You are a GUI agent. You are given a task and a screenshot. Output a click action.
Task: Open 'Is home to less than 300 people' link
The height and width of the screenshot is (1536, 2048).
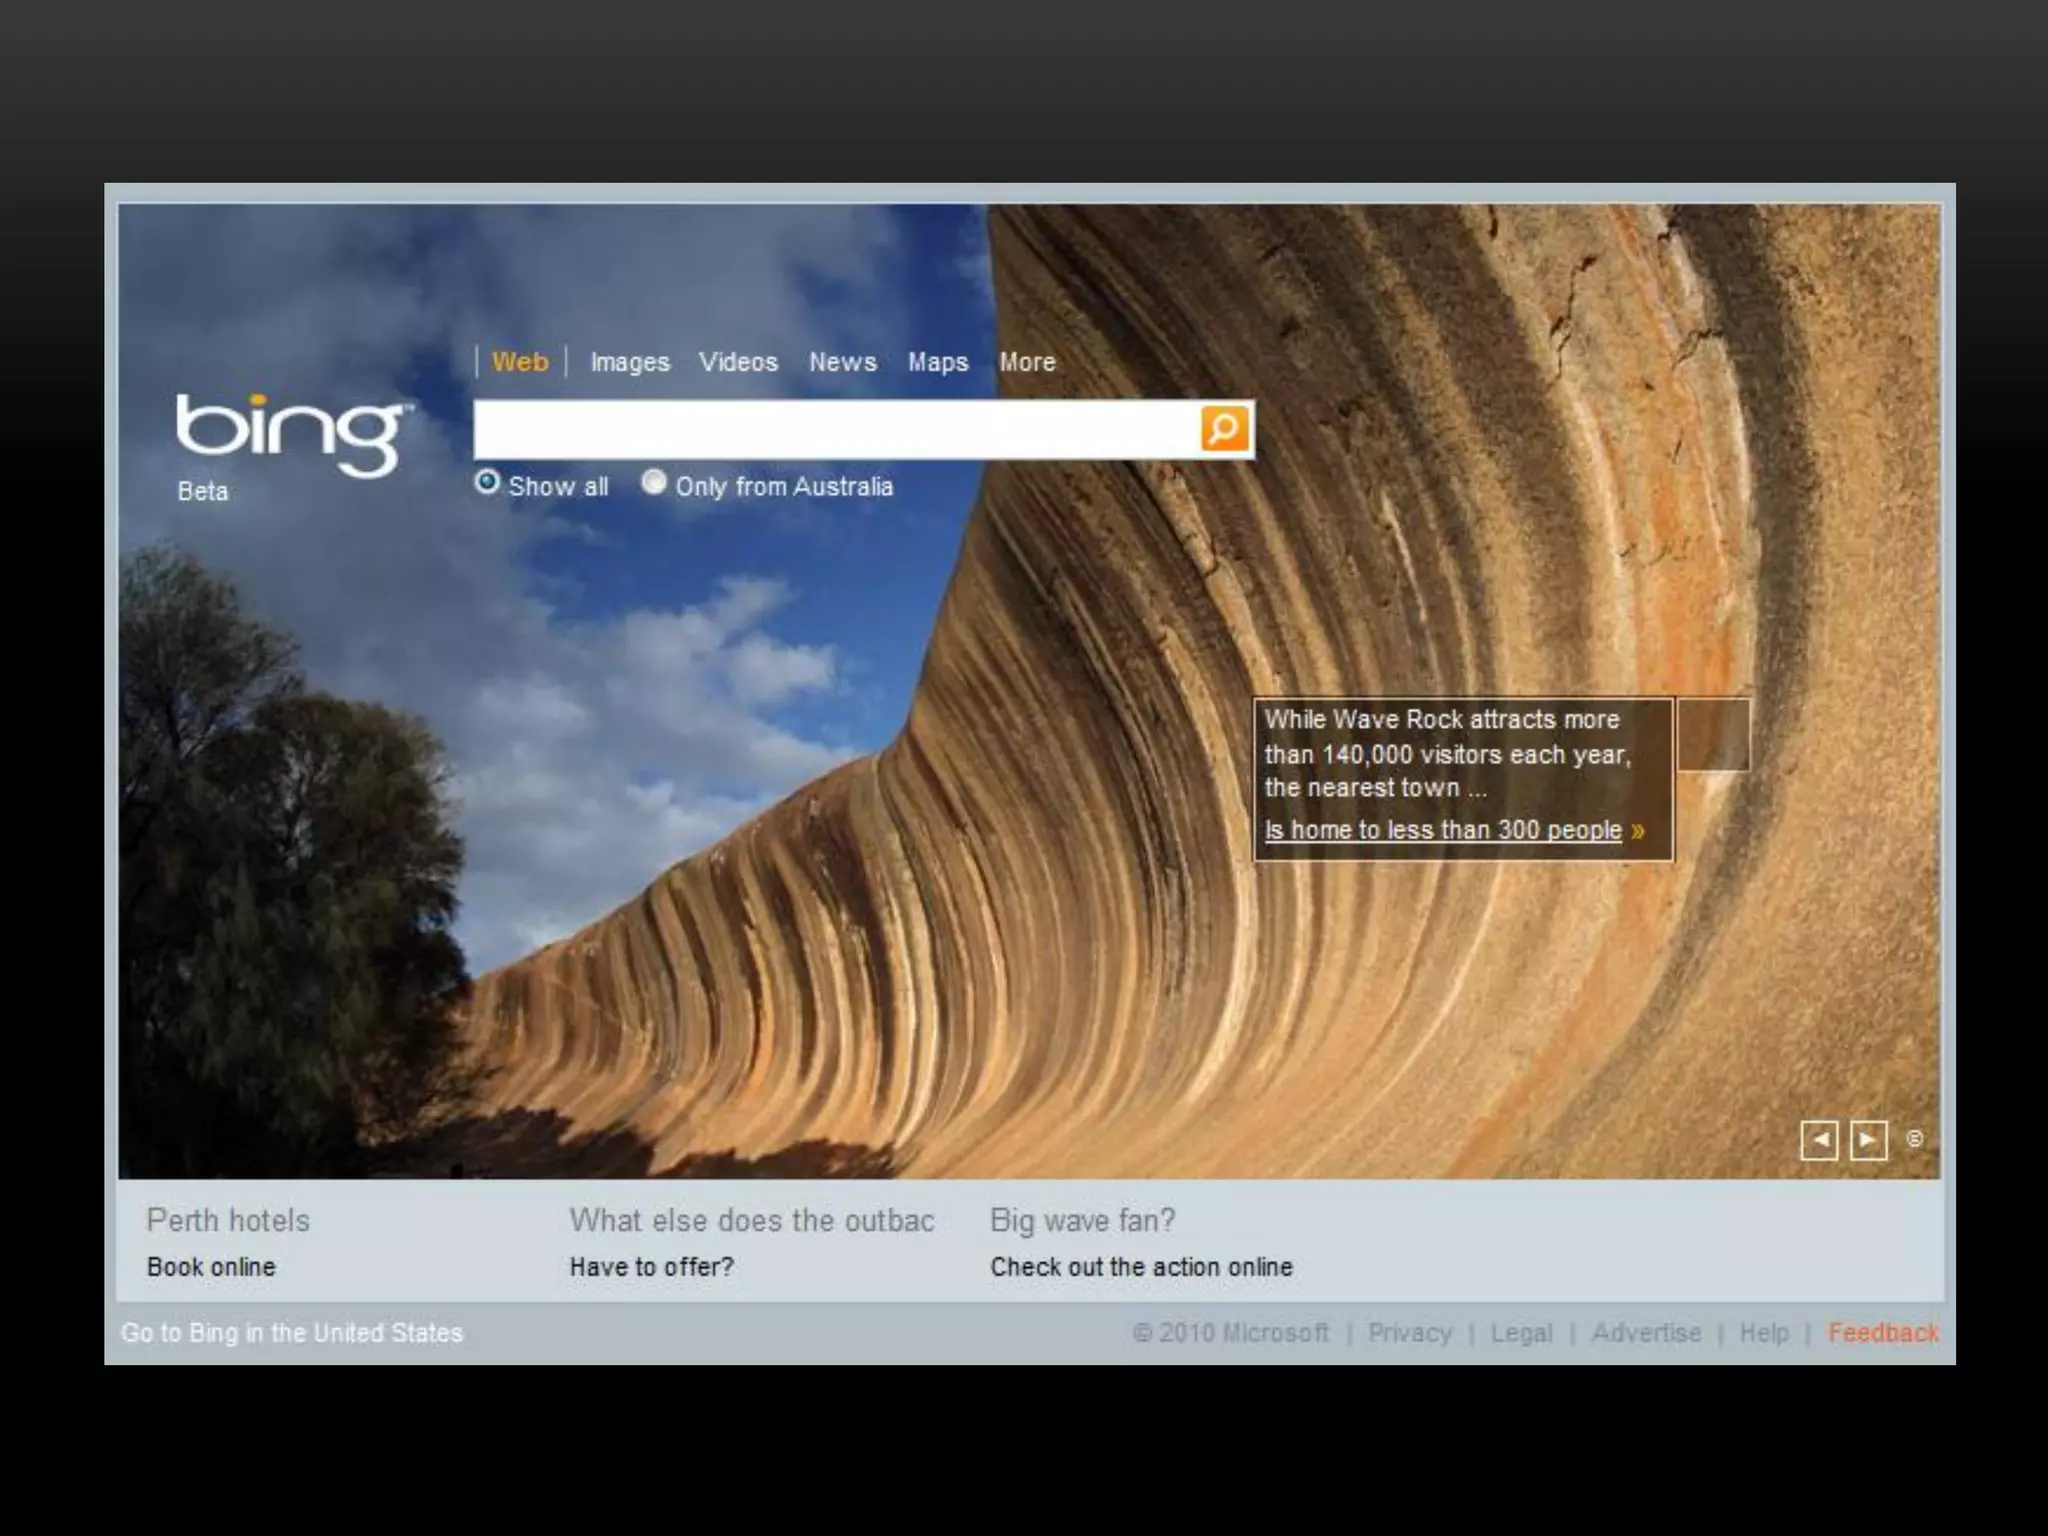coord(1442,830)
